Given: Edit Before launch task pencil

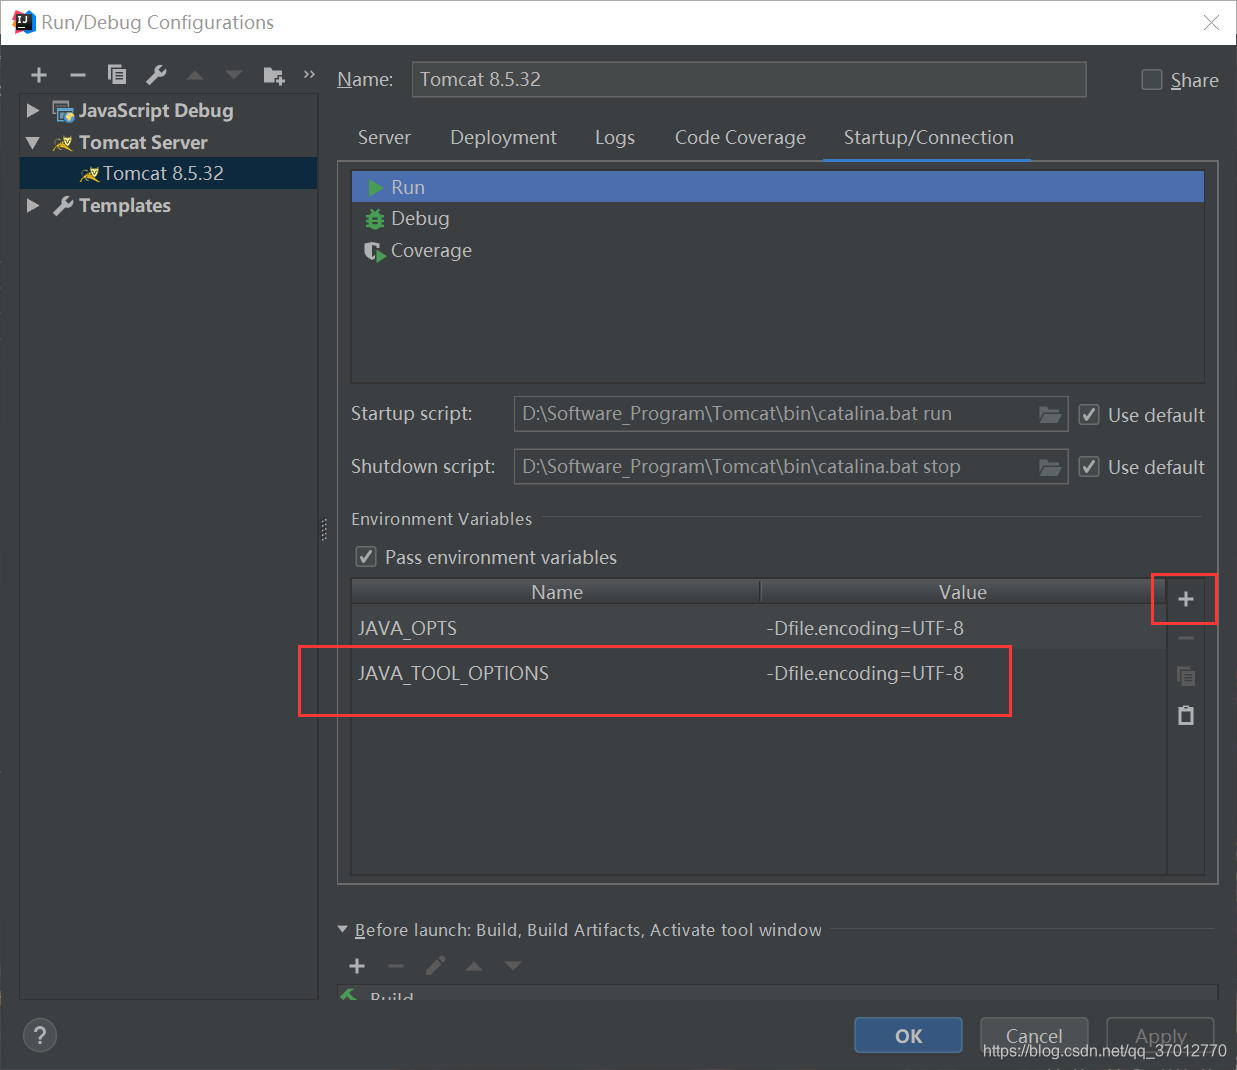Looking at the screenshot, I should coord(435,966).
